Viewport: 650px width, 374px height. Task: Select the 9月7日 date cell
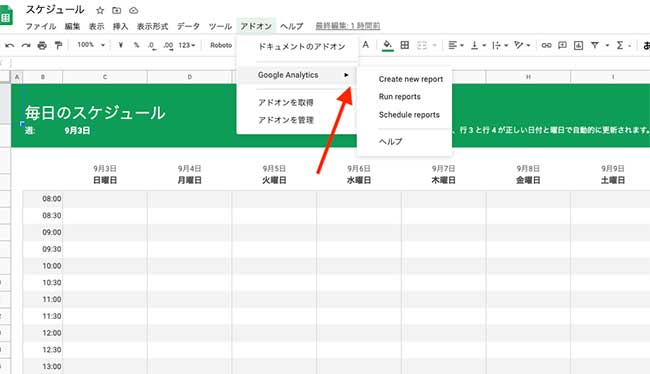click(x=444, y=169)
